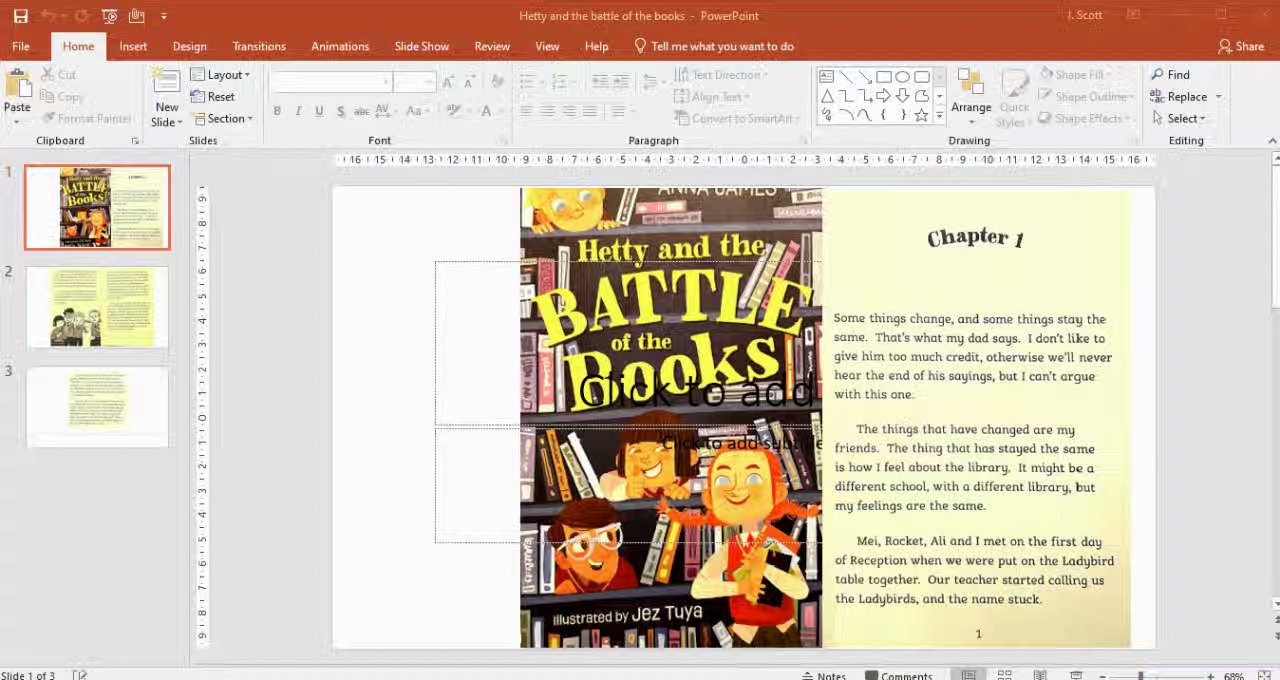The width and height of the screenshot is (1280, 680).
Task: Click the Find magnifier button
Action: coord(1170,75)
